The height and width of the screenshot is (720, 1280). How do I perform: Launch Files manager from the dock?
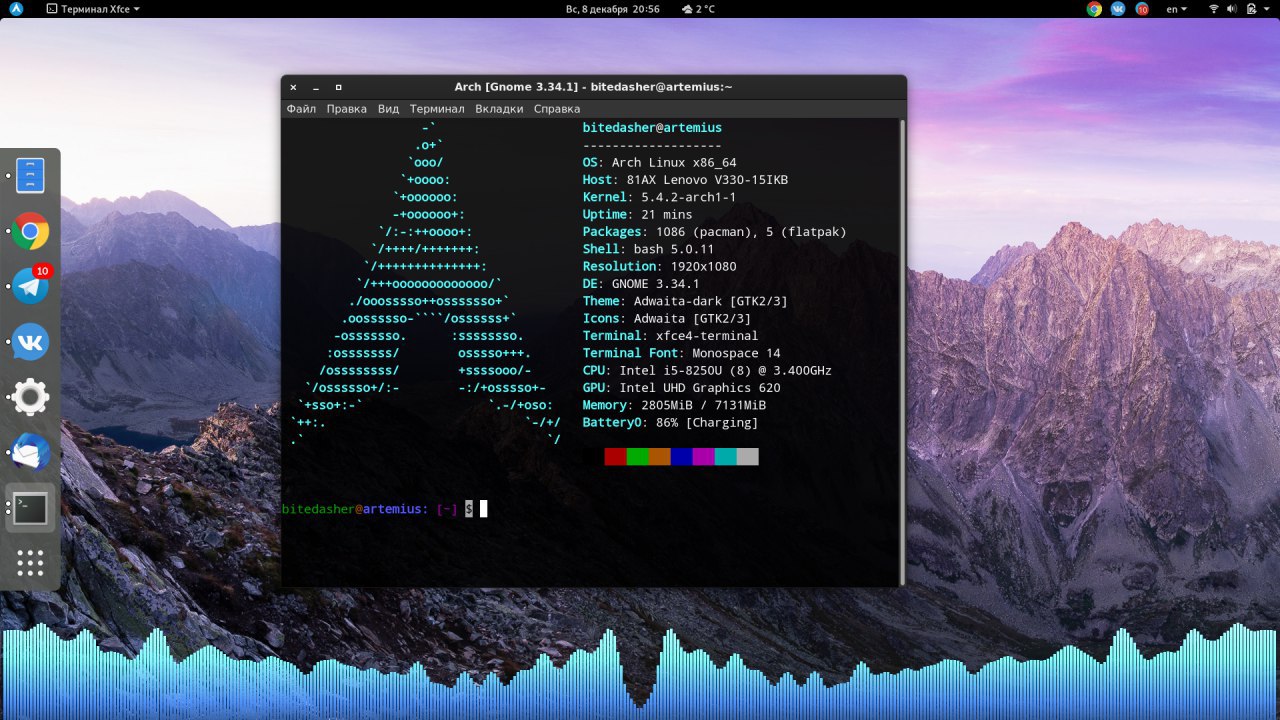31,176
